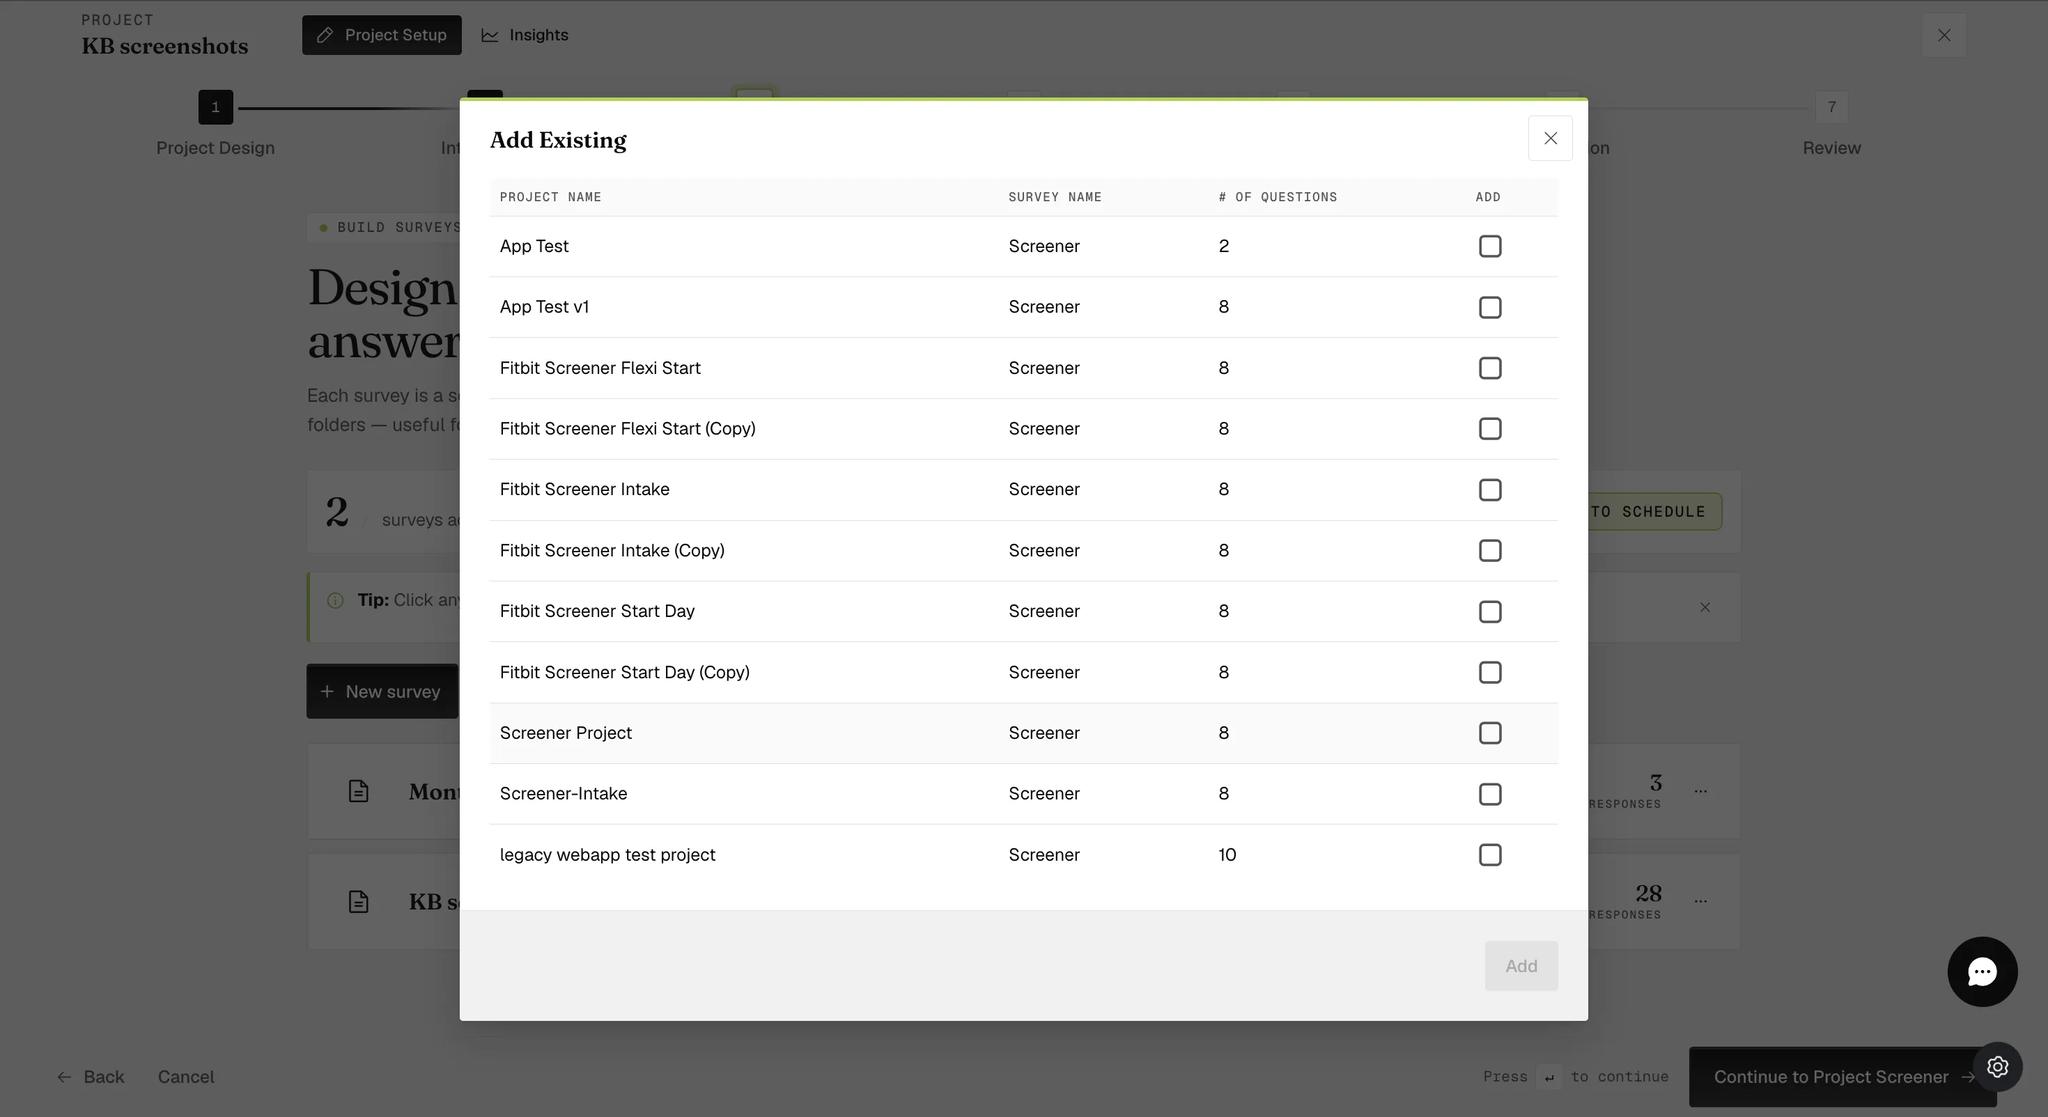This screenshot has width=2048, height=1117.
Task: Close the Add Existing dialog
Action: point(1550,138)
